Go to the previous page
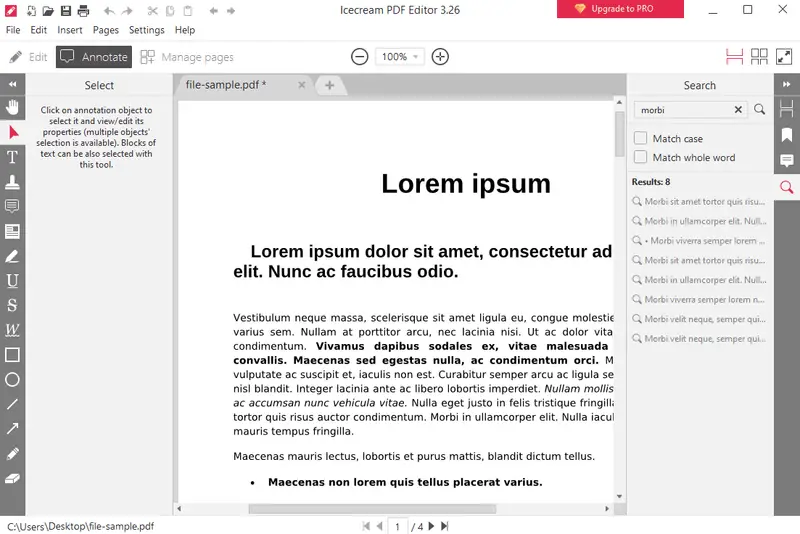 pos(379,526)
